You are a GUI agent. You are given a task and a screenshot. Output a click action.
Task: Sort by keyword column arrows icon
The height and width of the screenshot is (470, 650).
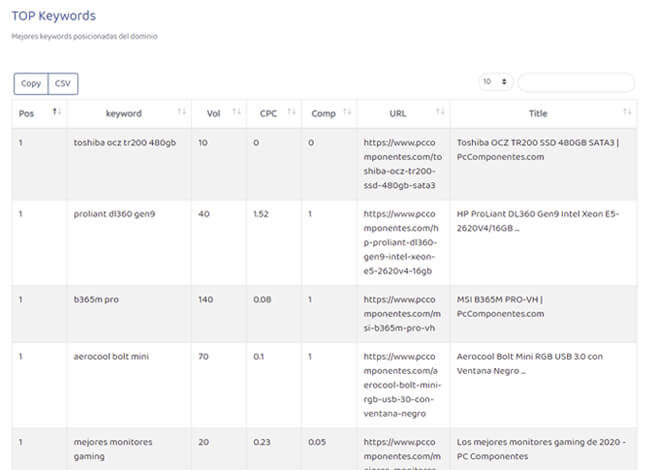pyautogui.click(x=182, y=111)
